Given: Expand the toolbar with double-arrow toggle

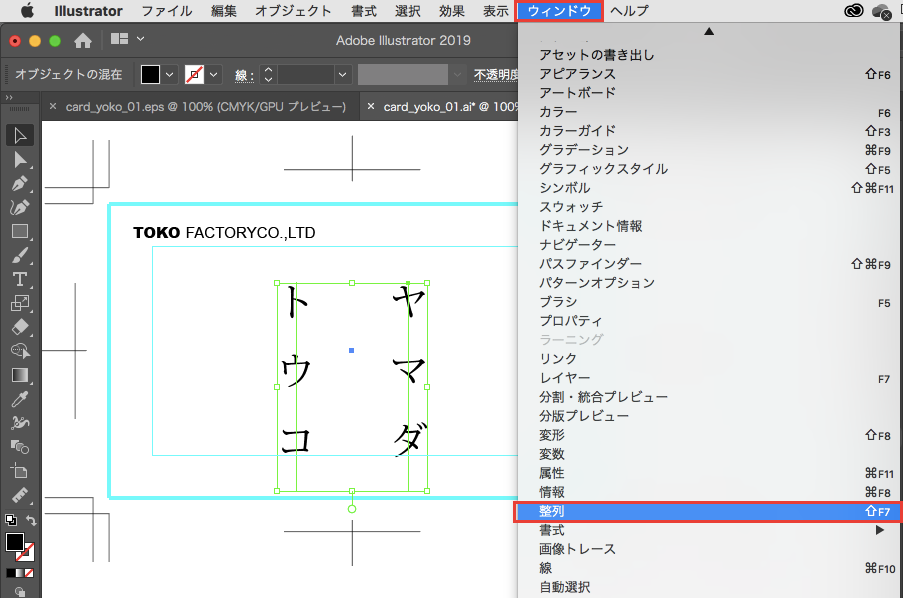Looking at the screenshot, I should pyautogui.click(x=9, y=97).
